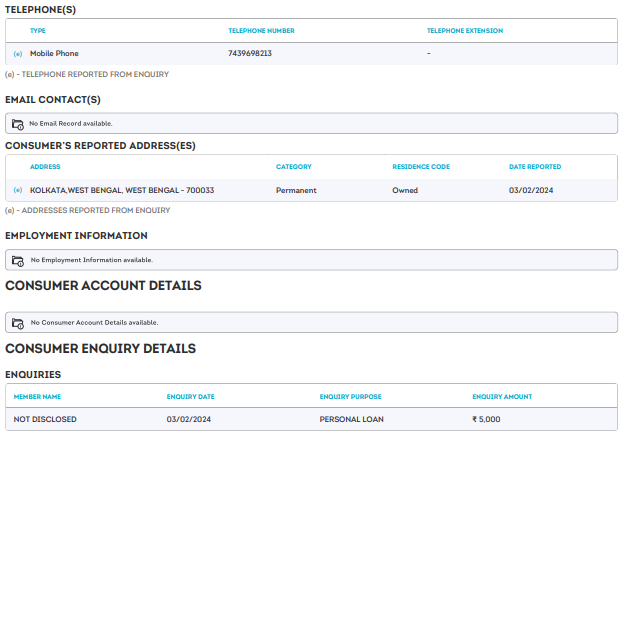Click the Telephone Number column header
The height and width of the screenshot is (627, 626).
(x=261, y=31)
